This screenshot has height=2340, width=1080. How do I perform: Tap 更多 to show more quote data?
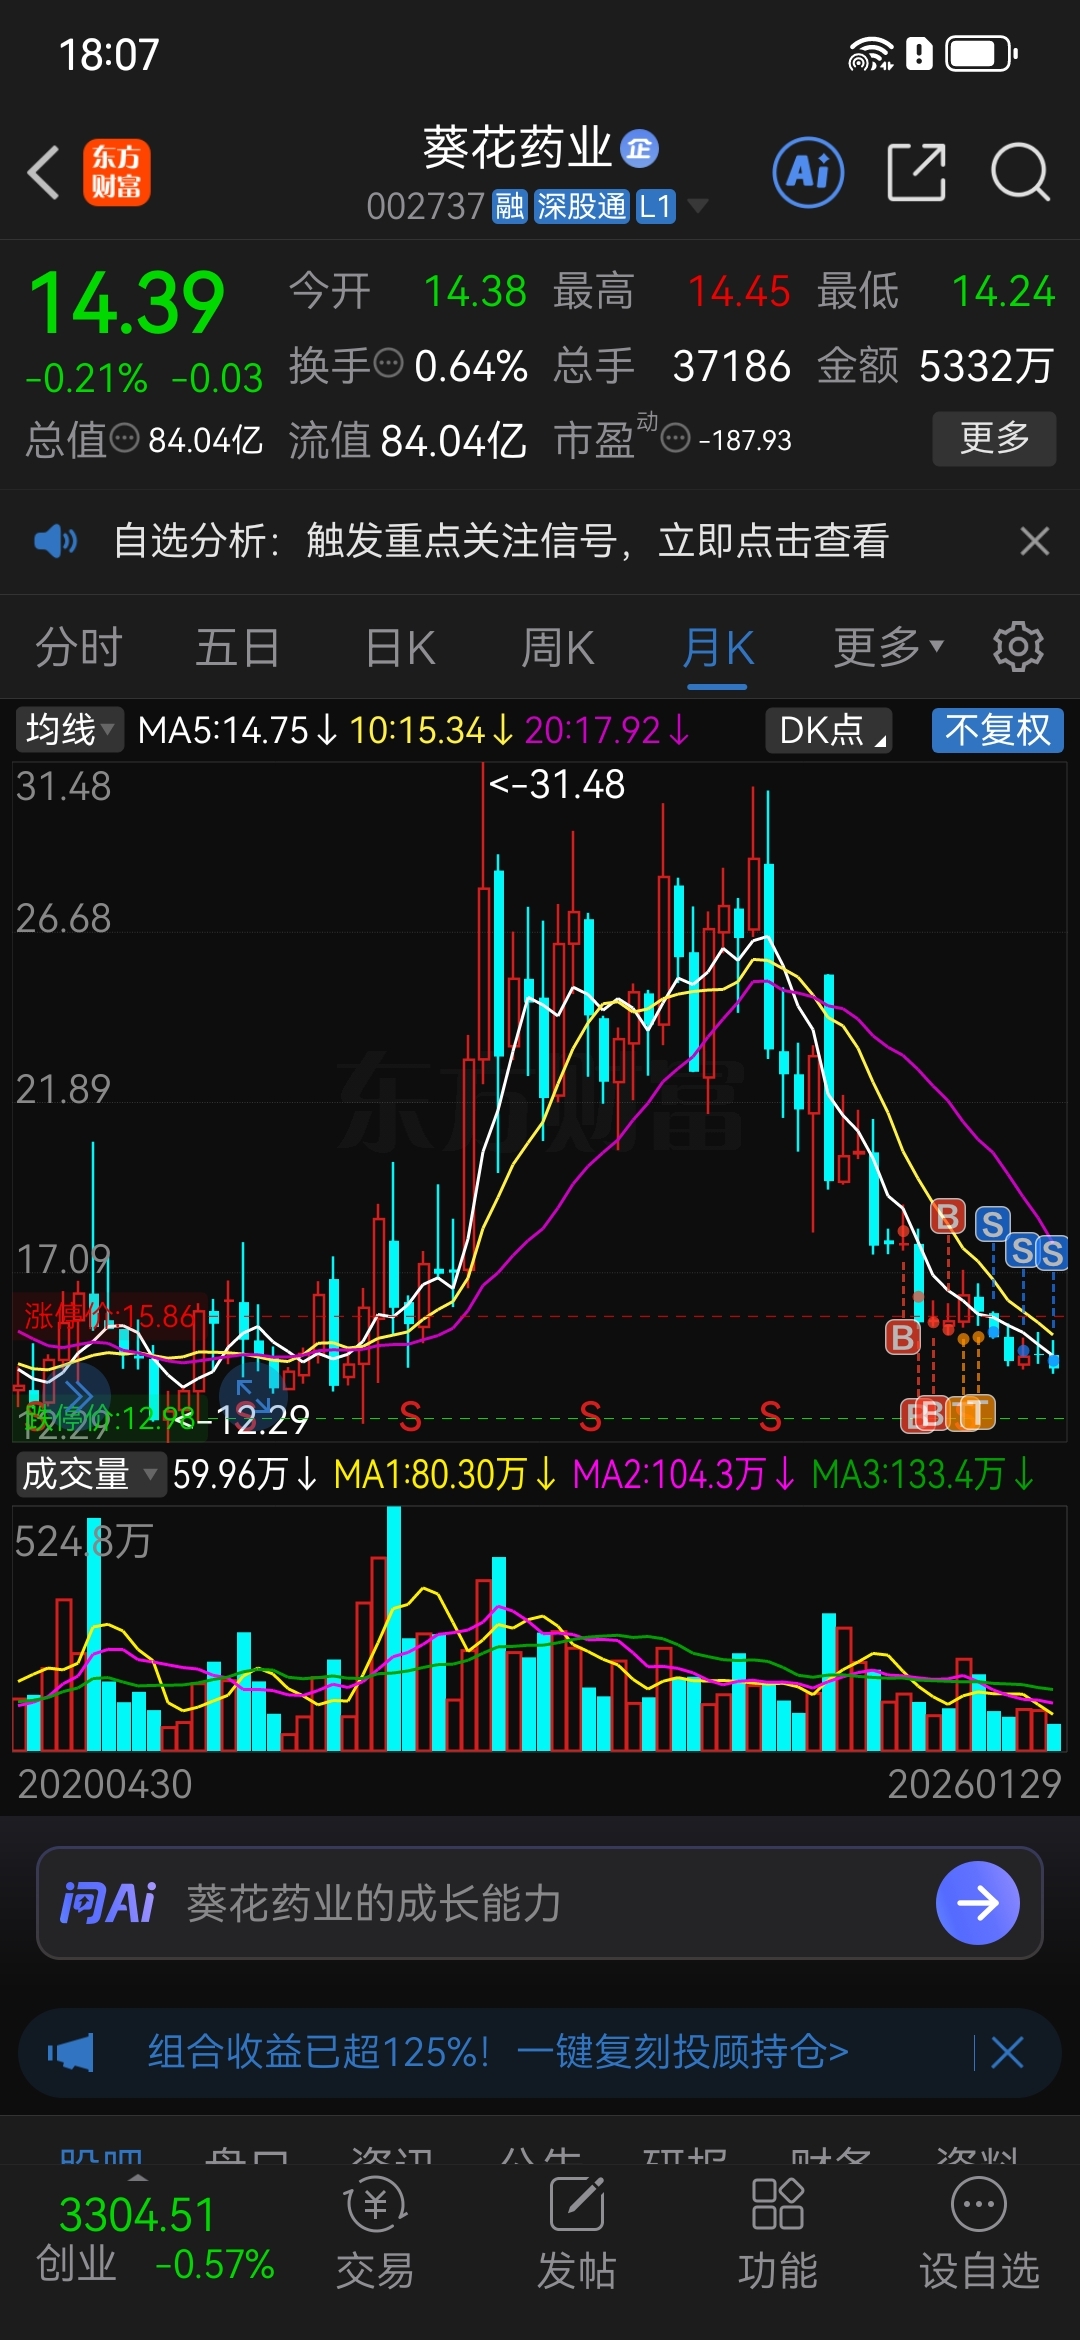(994, 438)
